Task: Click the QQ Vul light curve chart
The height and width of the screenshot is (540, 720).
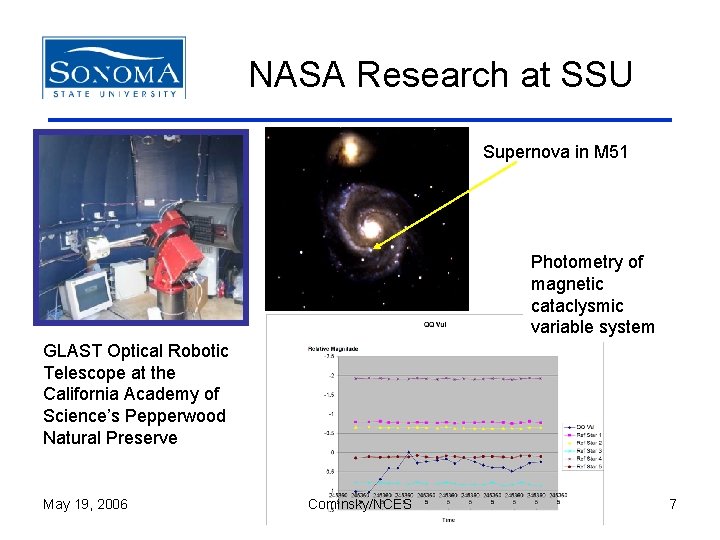Action: pyautogui.click(x=434, y=420)
